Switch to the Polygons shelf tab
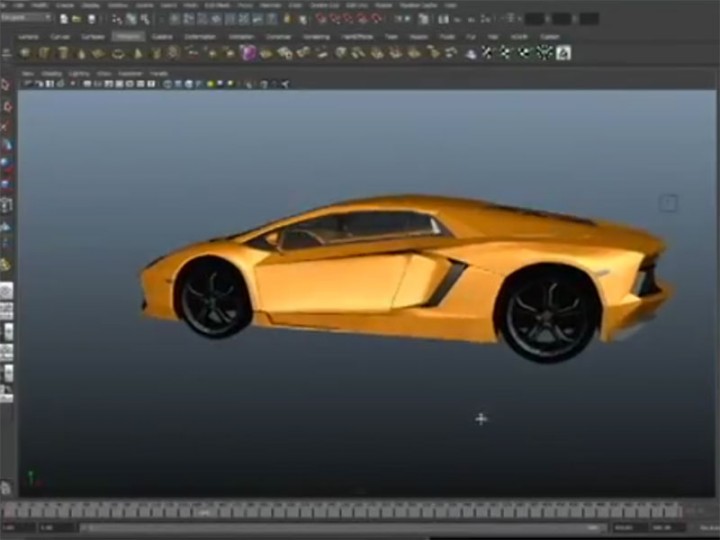720x540 pixels. 128,37
